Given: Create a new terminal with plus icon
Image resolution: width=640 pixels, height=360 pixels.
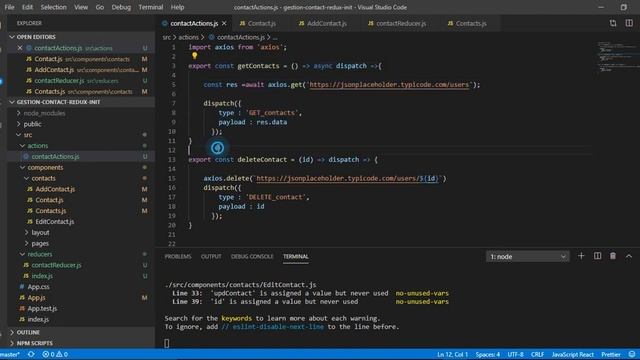Looking at the screenshot, I should coord(581,256).
